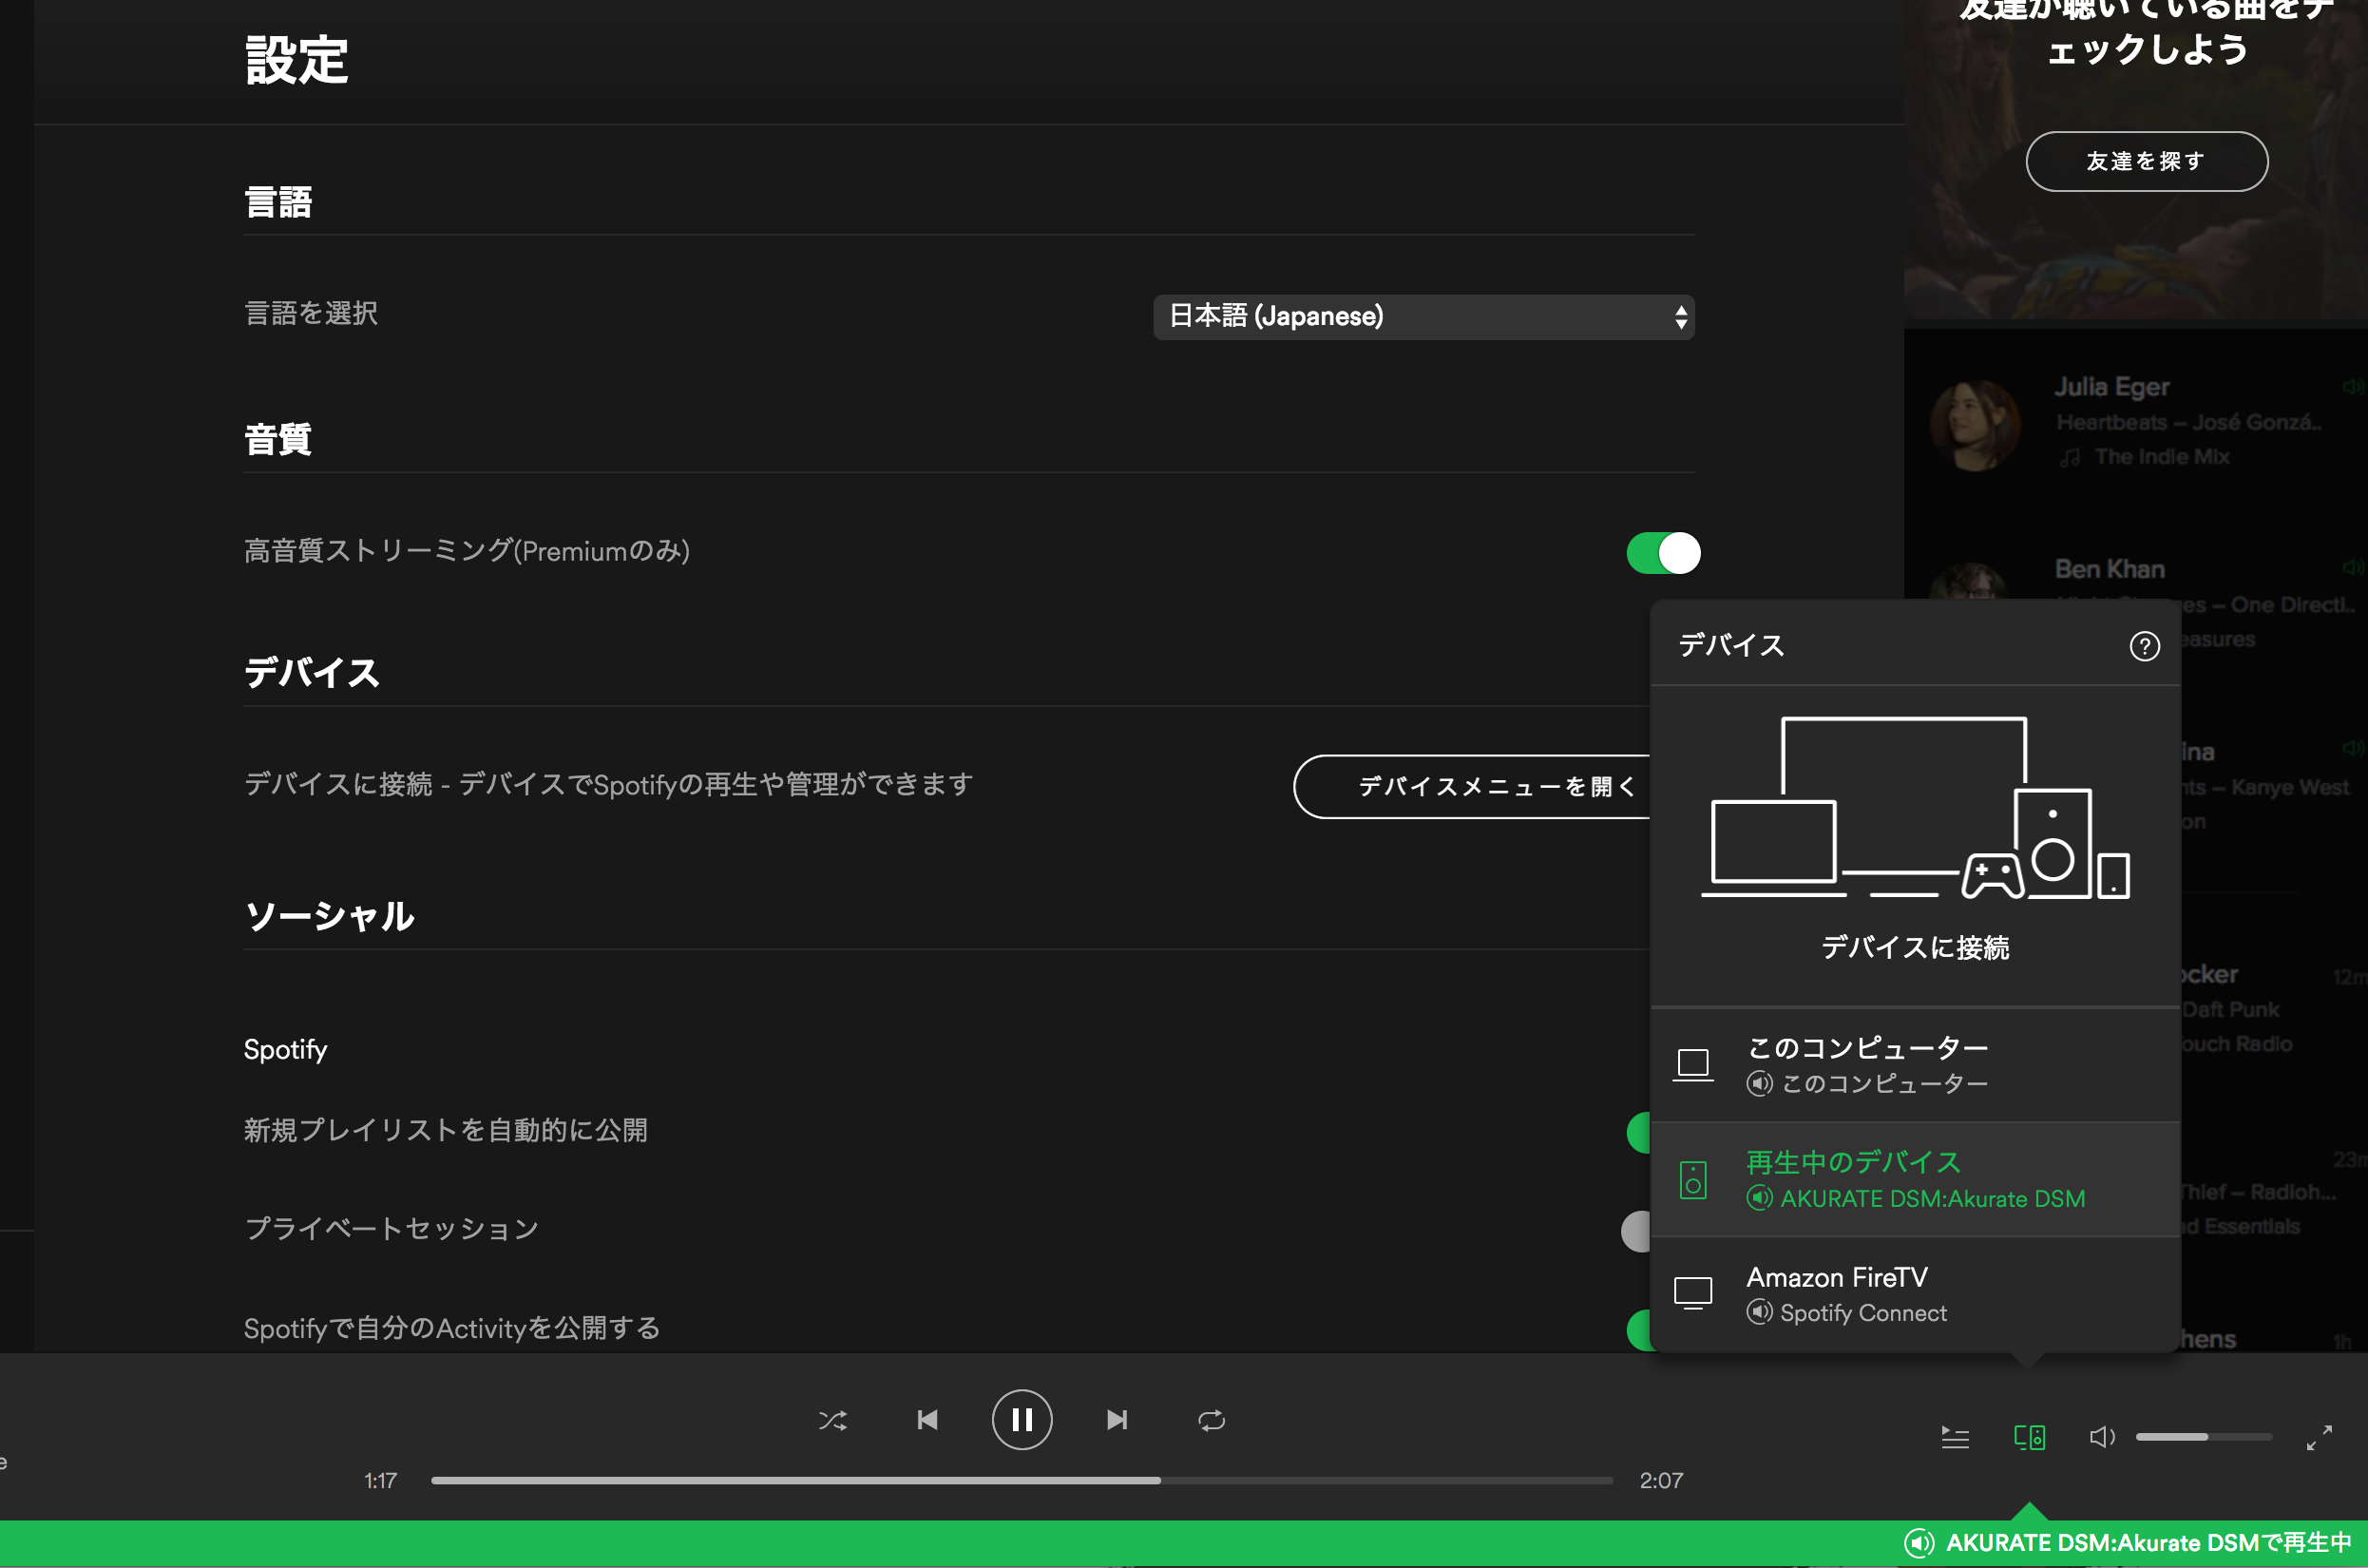Select the AKURATE DSM playing device
Image resolution: width=2368 pixels, height=1568 pixels.
tap(1915, 1179)
